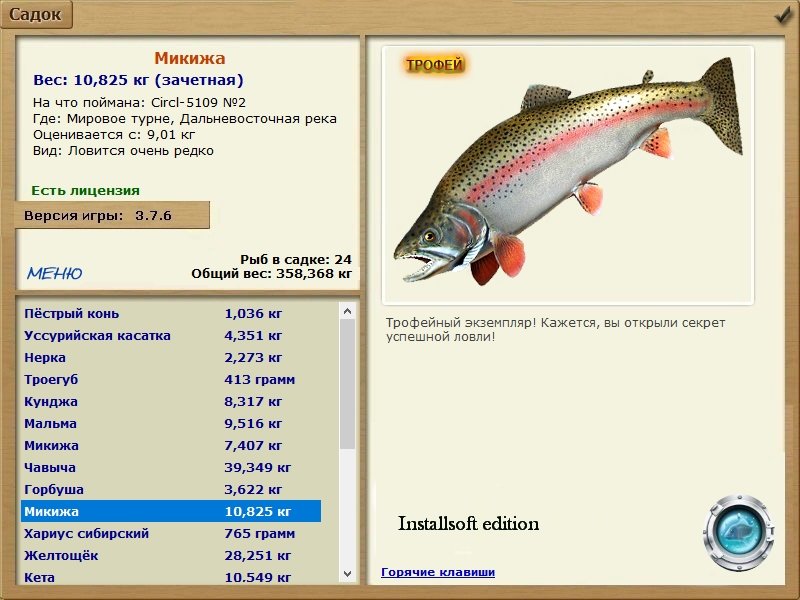The width and height of the screenshot is (800, 600).
Task: Click the Вес: 10,825 кг (зачетная) line
Action: [138, 80]
